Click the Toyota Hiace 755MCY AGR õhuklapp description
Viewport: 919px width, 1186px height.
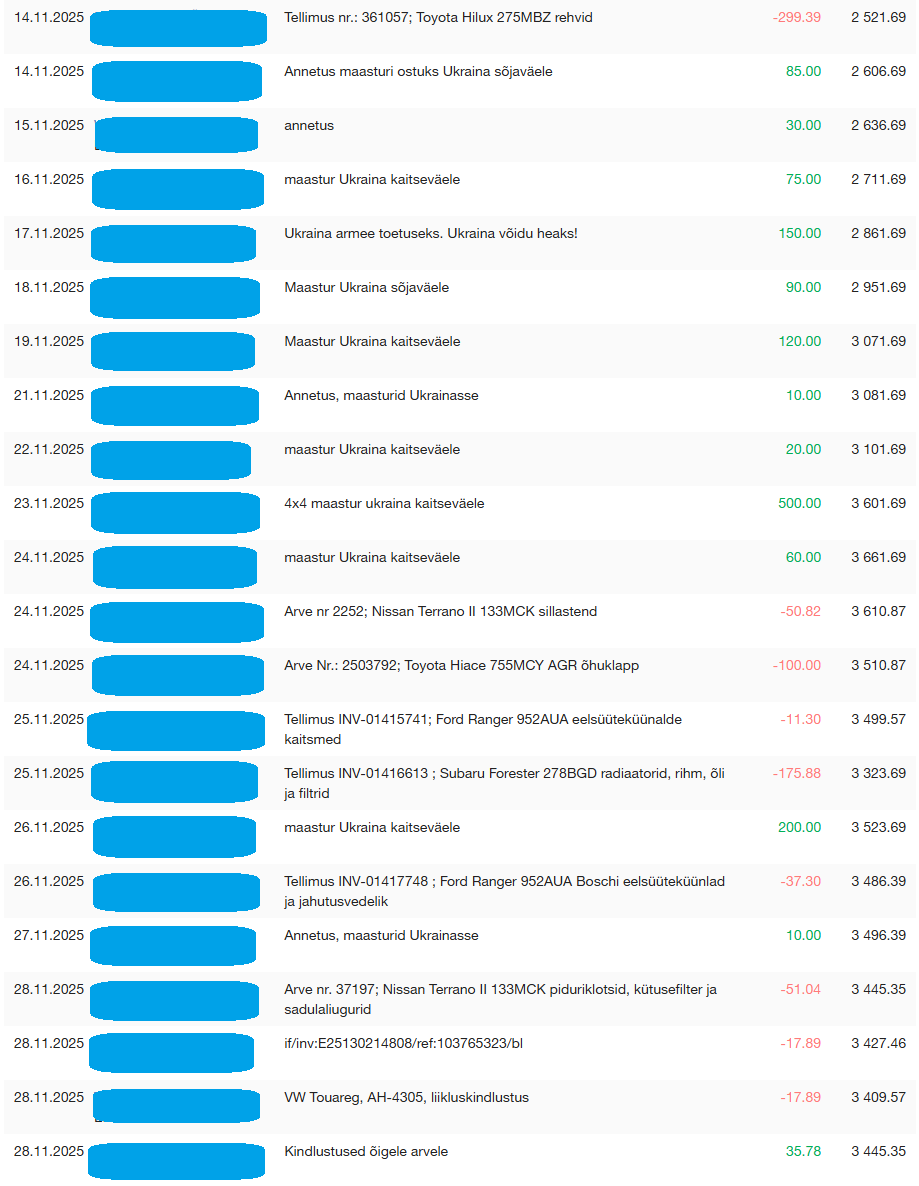tap(461, 666)
